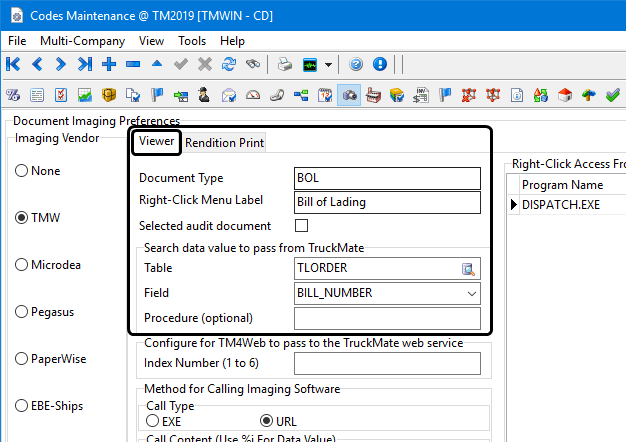Select None as imaging vendor
The image size is (626, 442).
tap(22, 171)
